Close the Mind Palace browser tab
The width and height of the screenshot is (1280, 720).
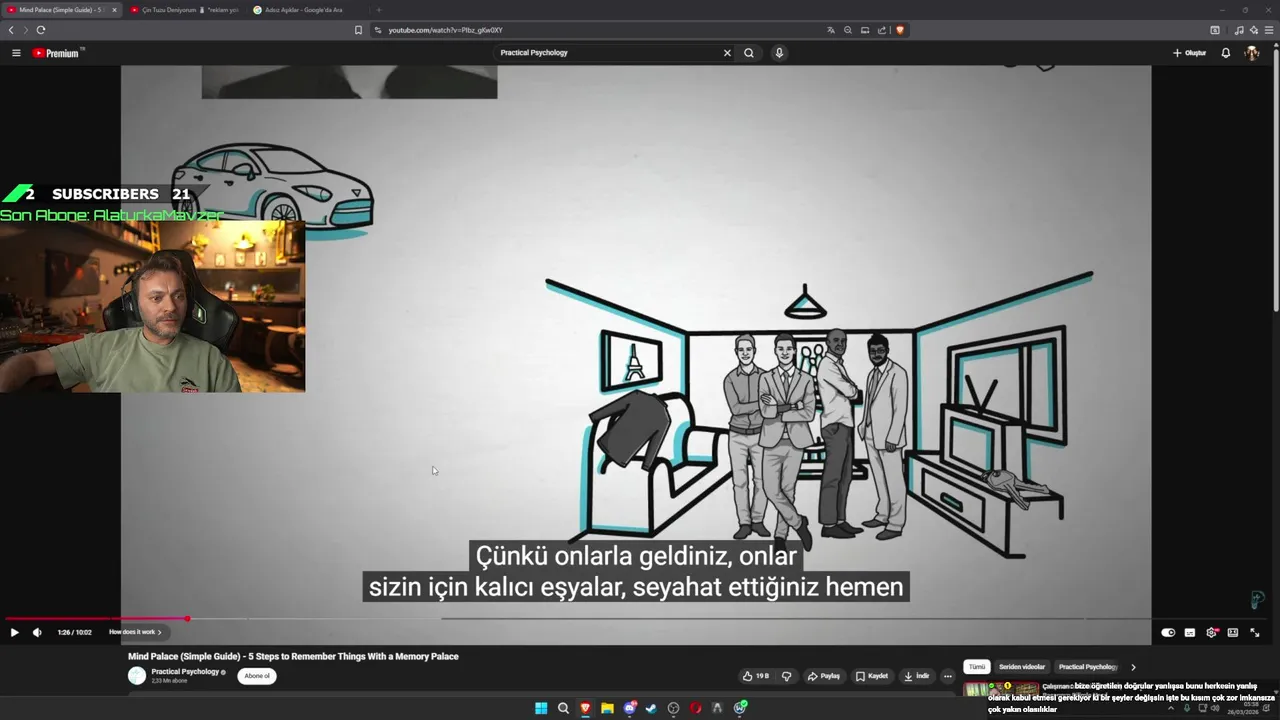(114, 10)
